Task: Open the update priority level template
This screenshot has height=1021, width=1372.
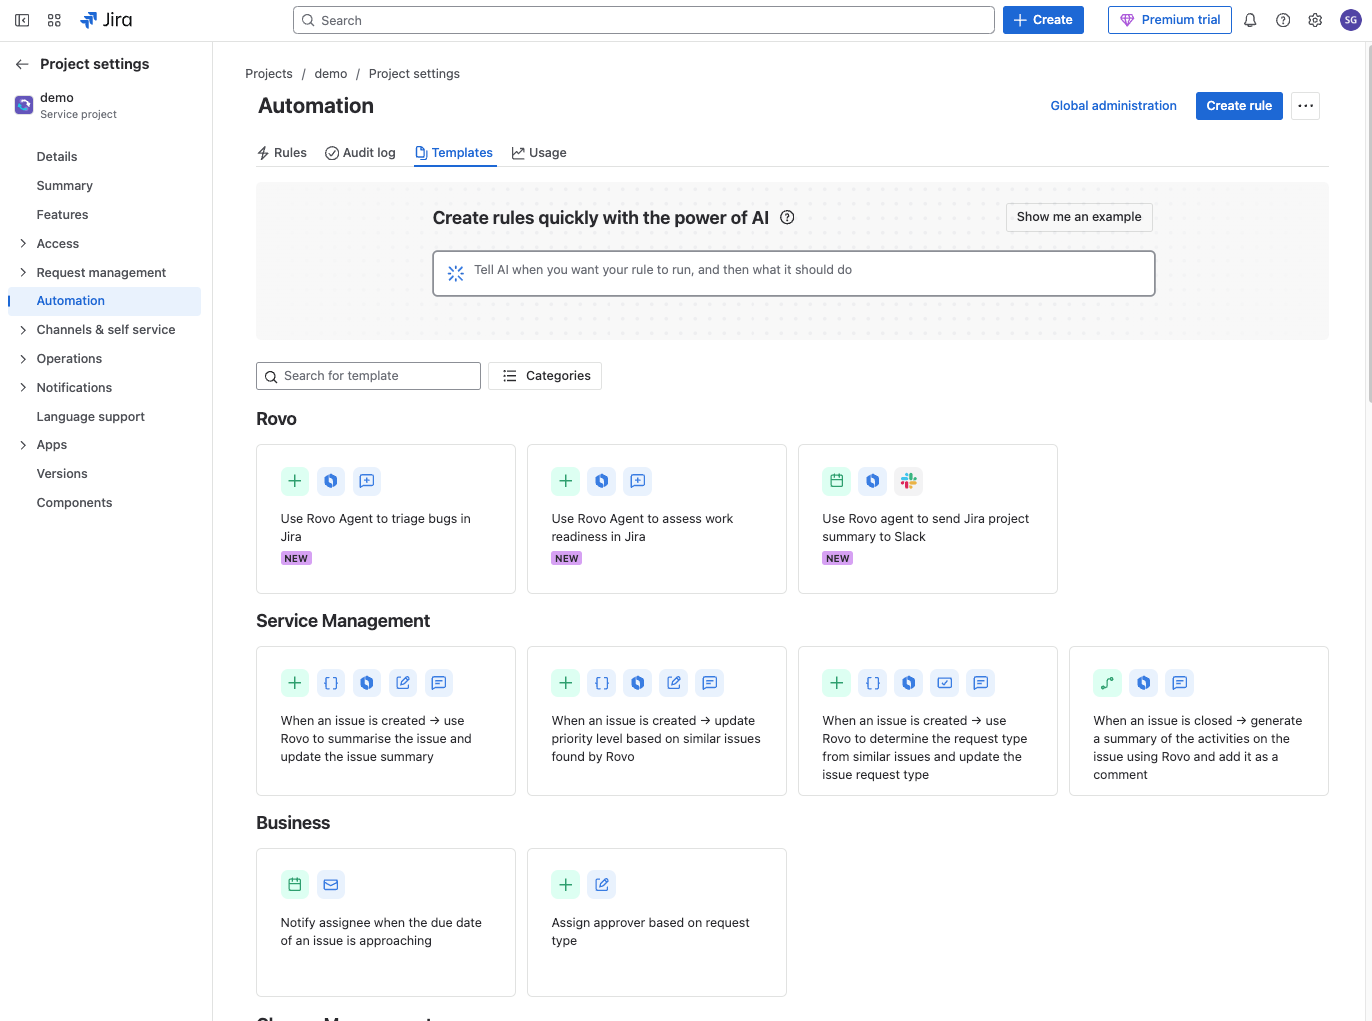Action: 657,721
